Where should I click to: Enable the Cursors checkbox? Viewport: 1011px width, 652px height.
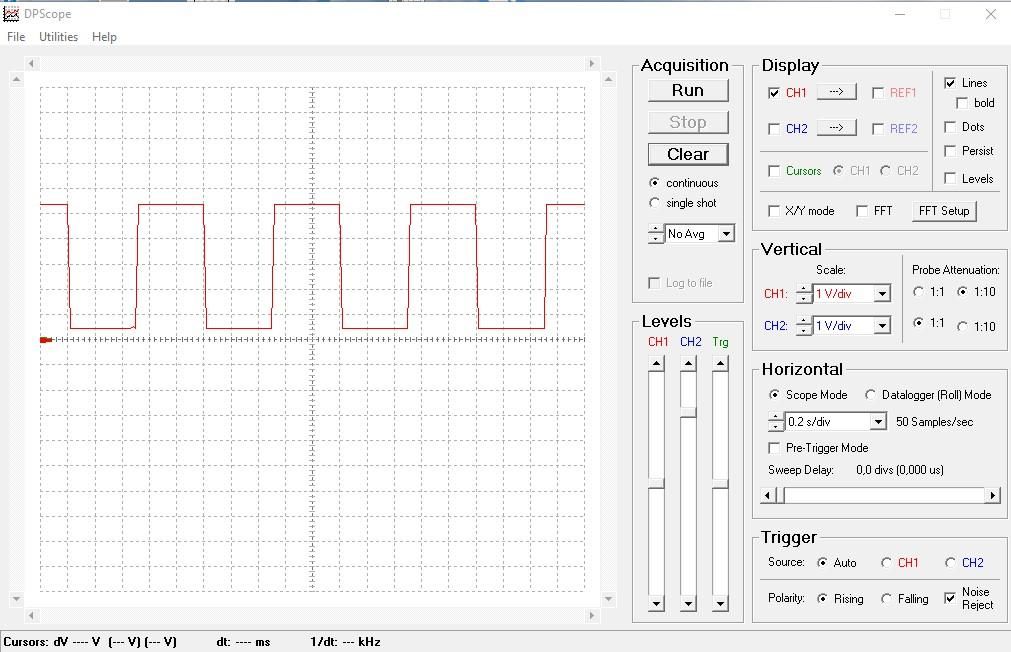(x=774, y=171)
